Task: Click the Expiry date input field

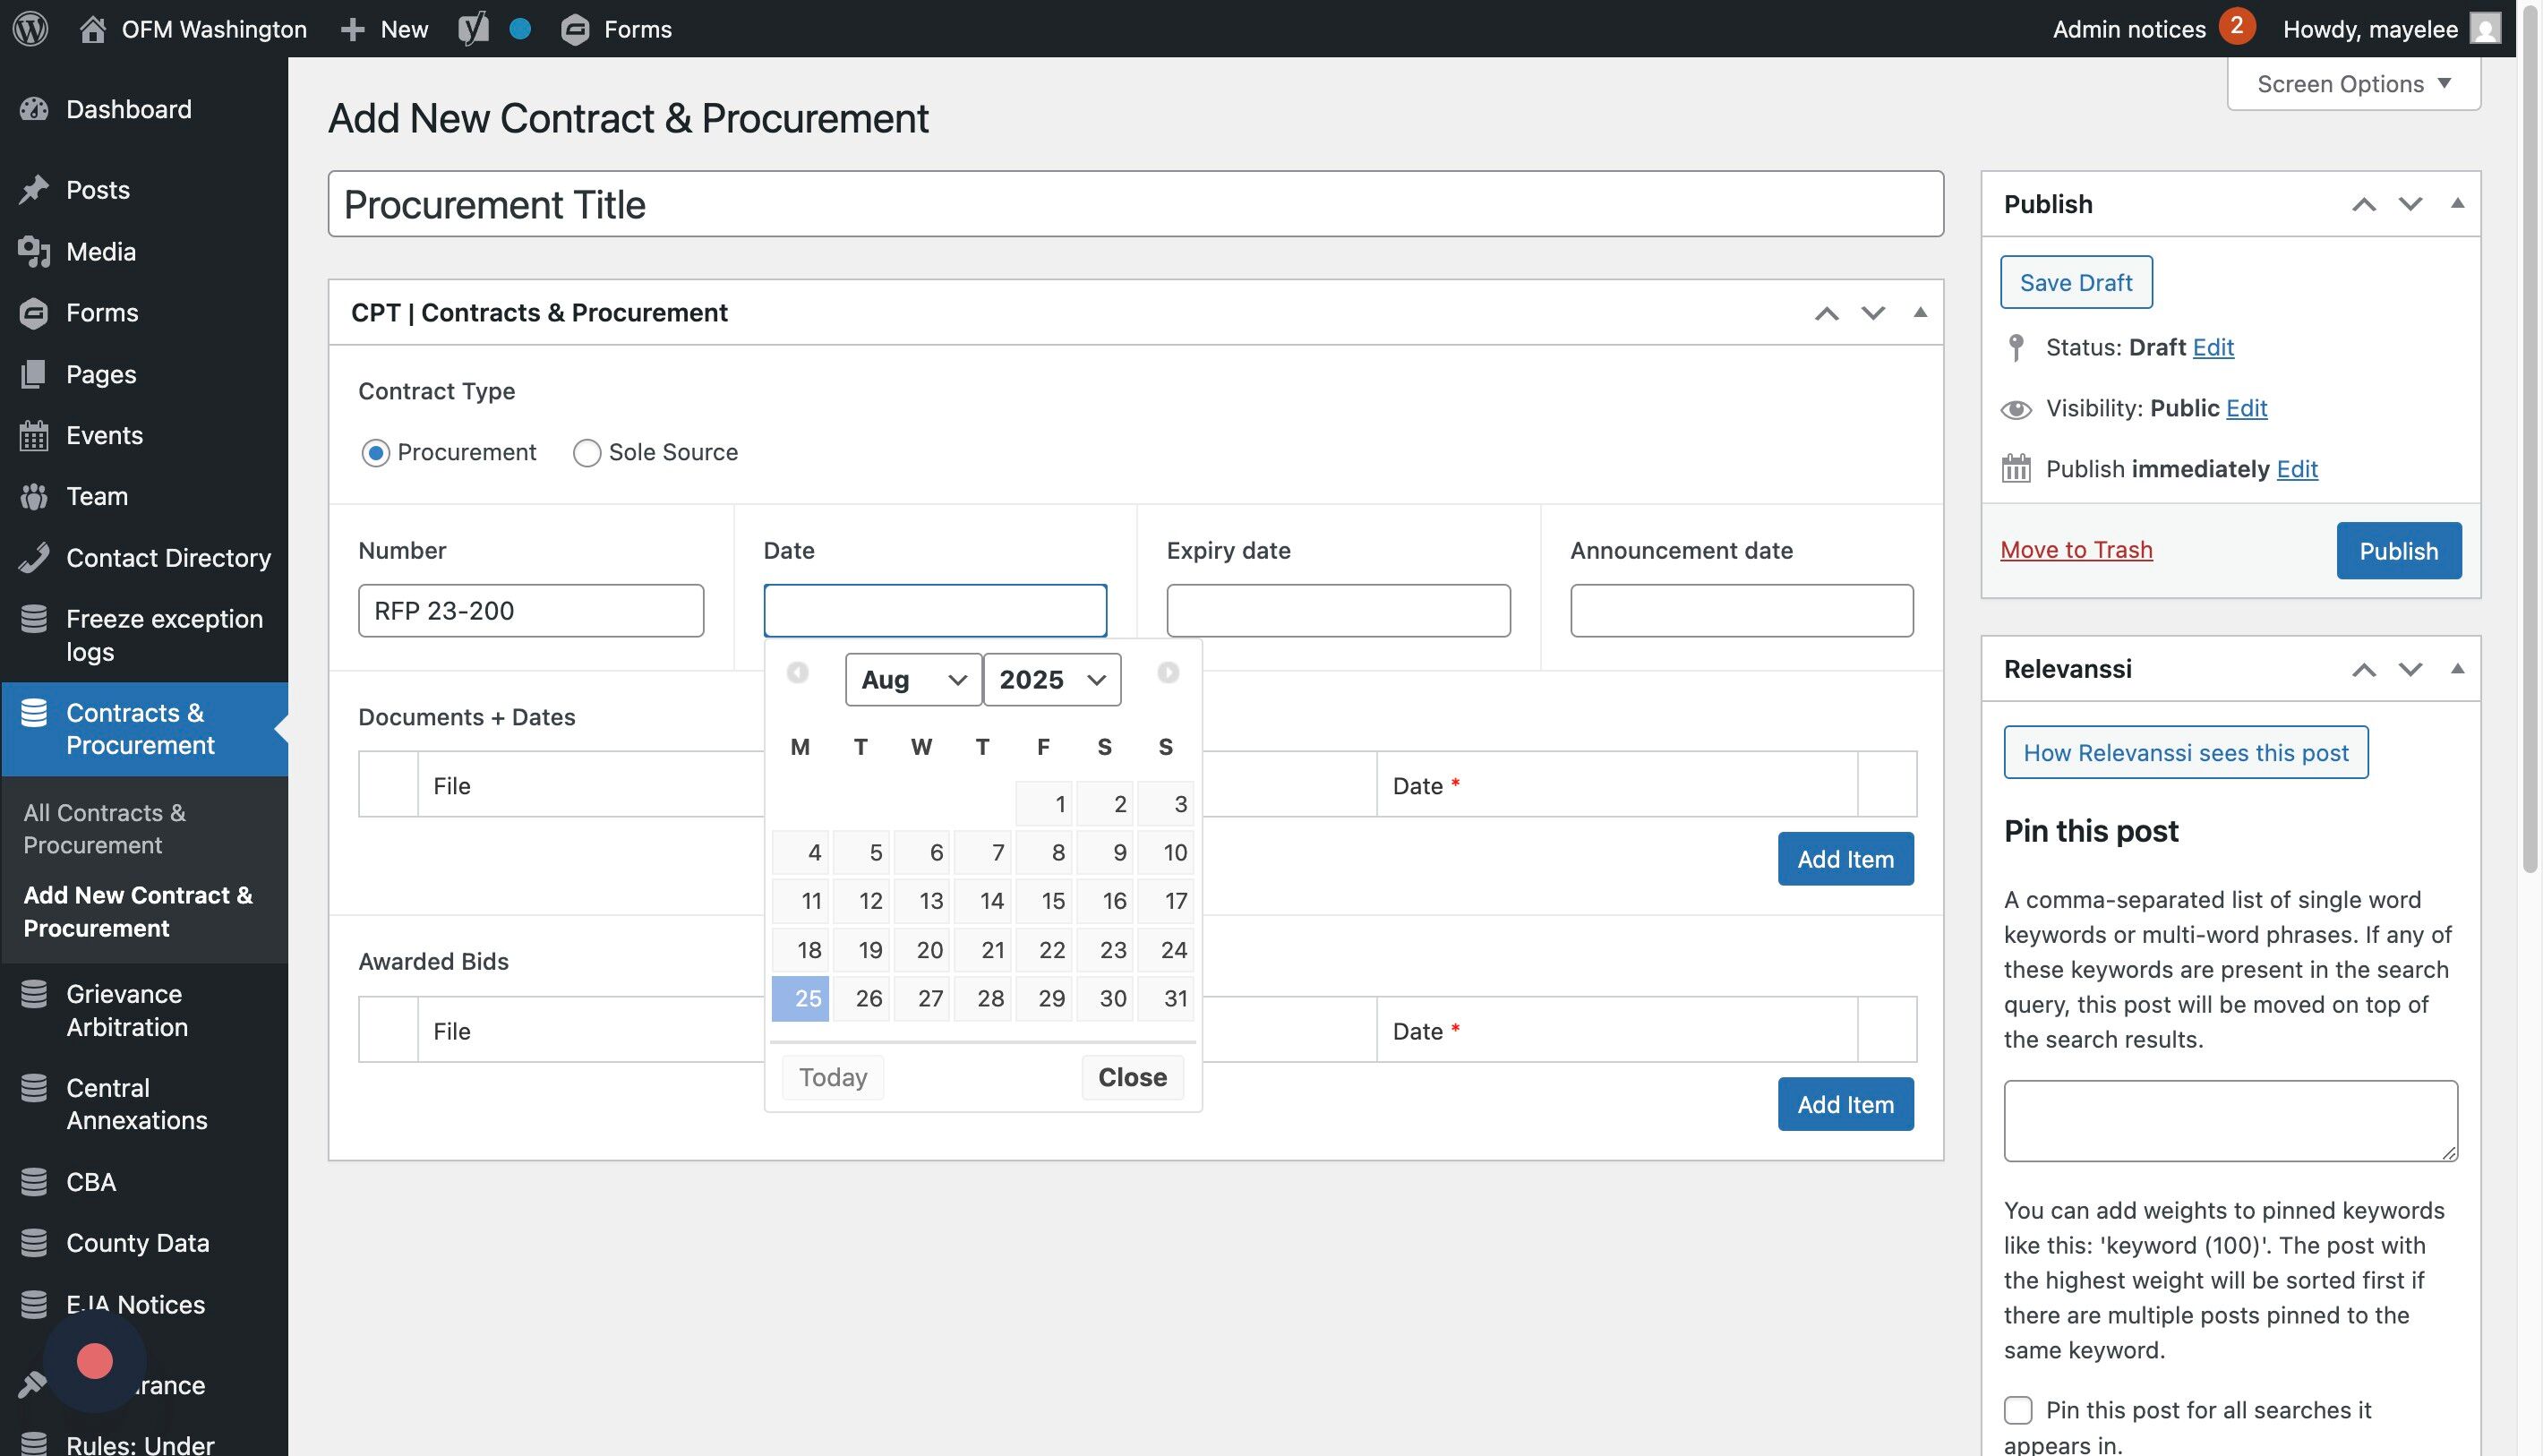Action: click(x=1337, y=610)
